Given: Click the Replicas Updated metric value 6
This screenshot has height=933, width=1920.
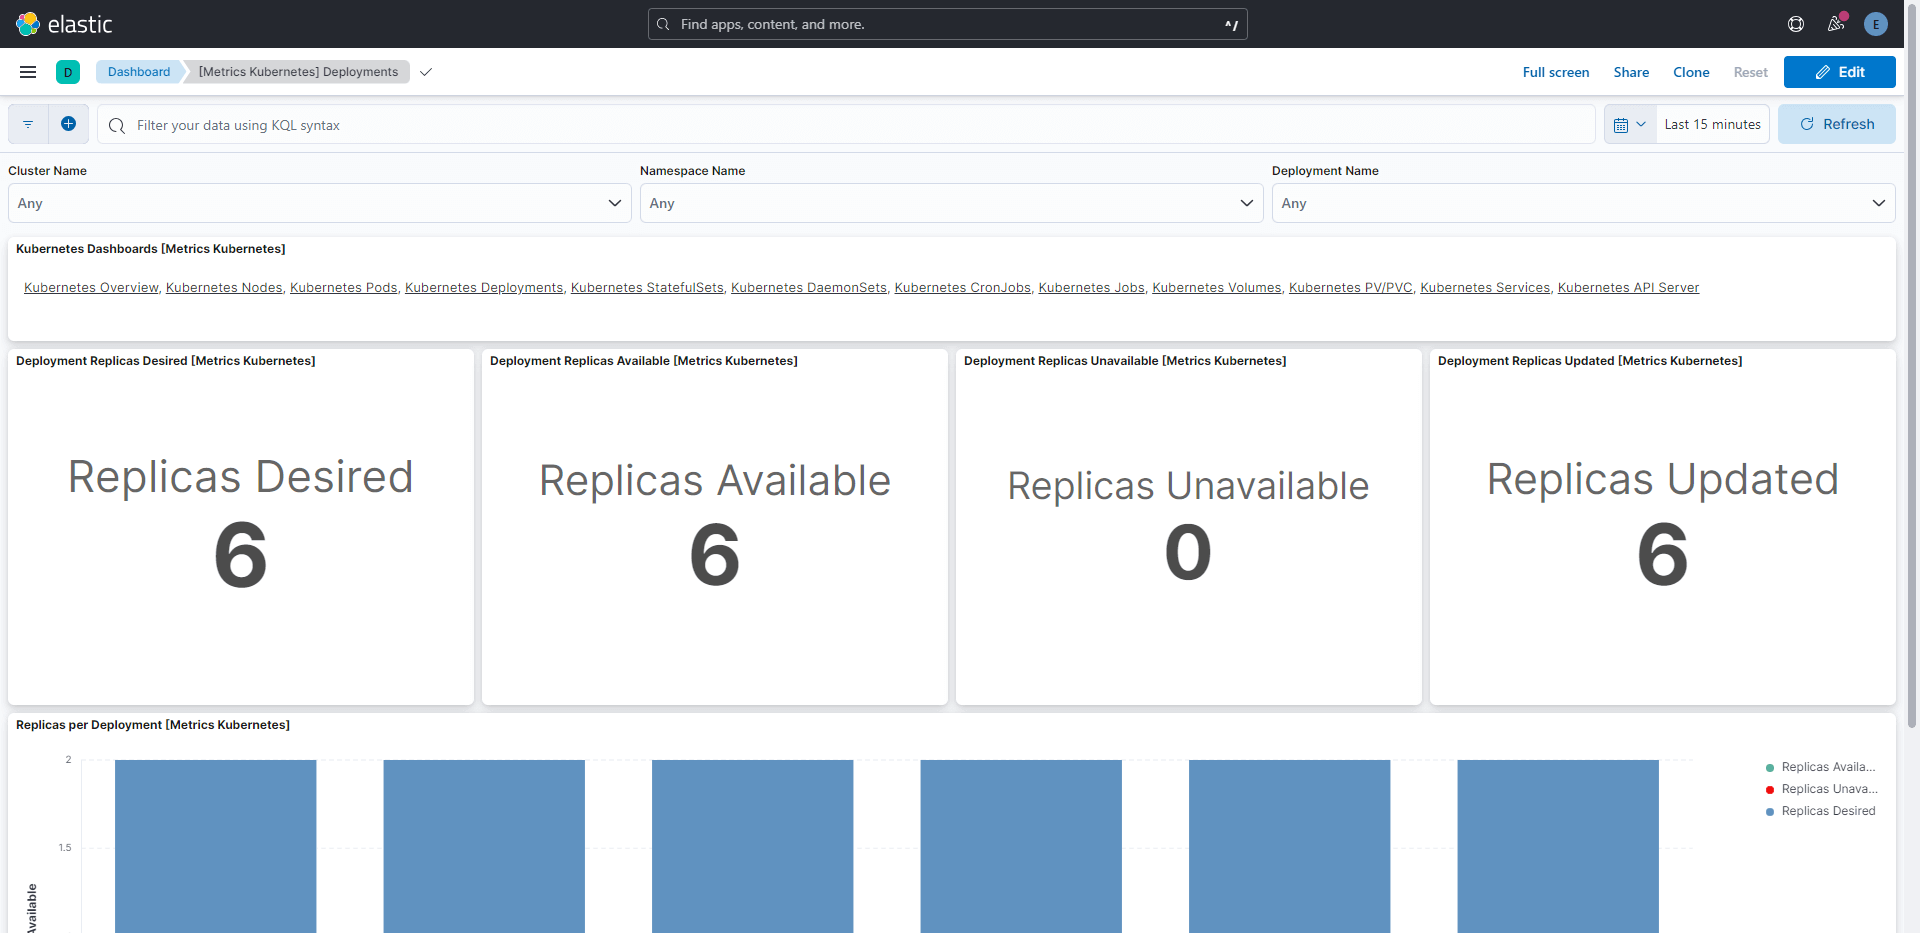Looking at the screenshot, I should 1662,554.
